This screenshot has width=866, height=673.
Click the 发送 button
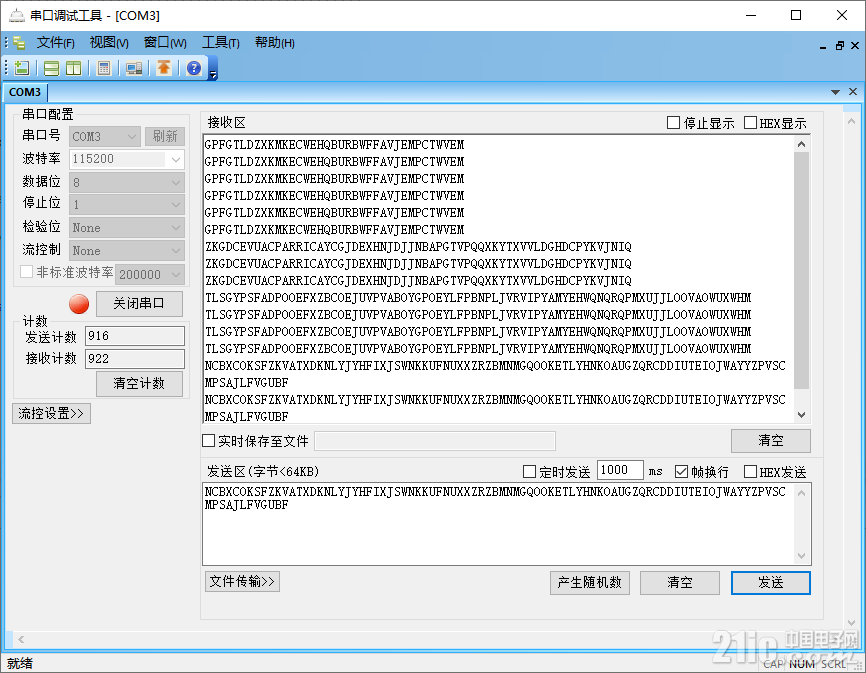(770, 582)
